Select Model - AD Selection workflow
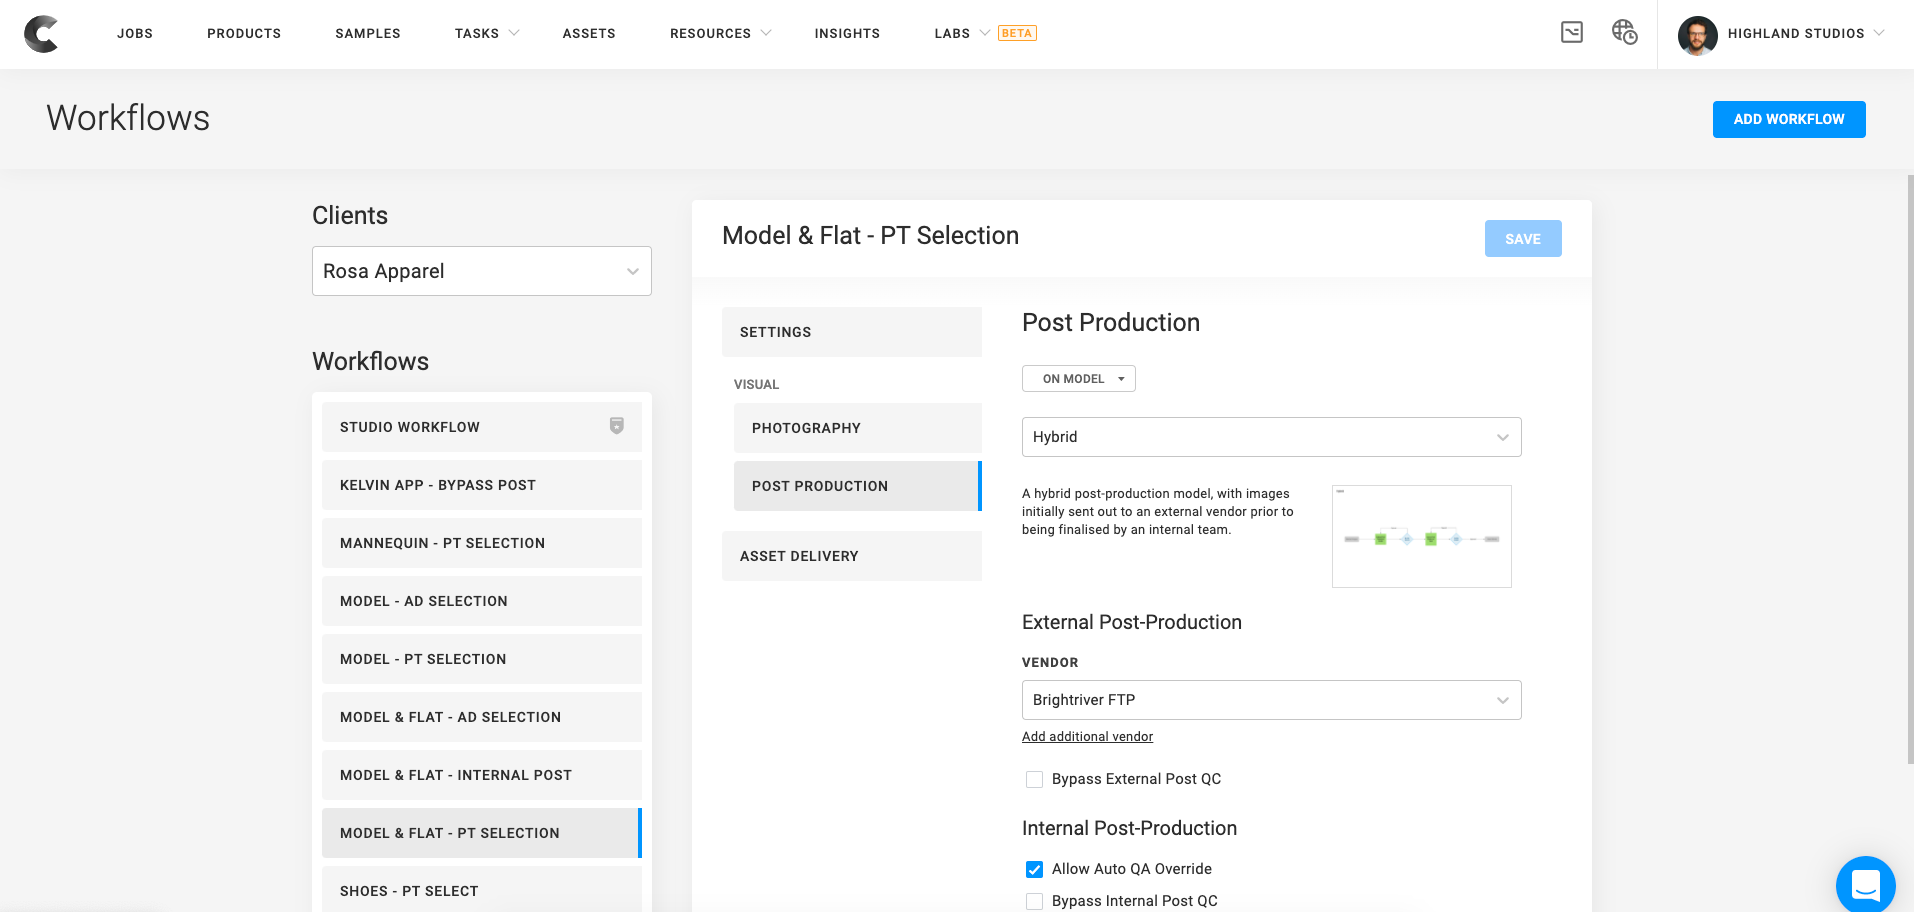Viewport: 1914px width, 912px height. click(x=482, y=601)
